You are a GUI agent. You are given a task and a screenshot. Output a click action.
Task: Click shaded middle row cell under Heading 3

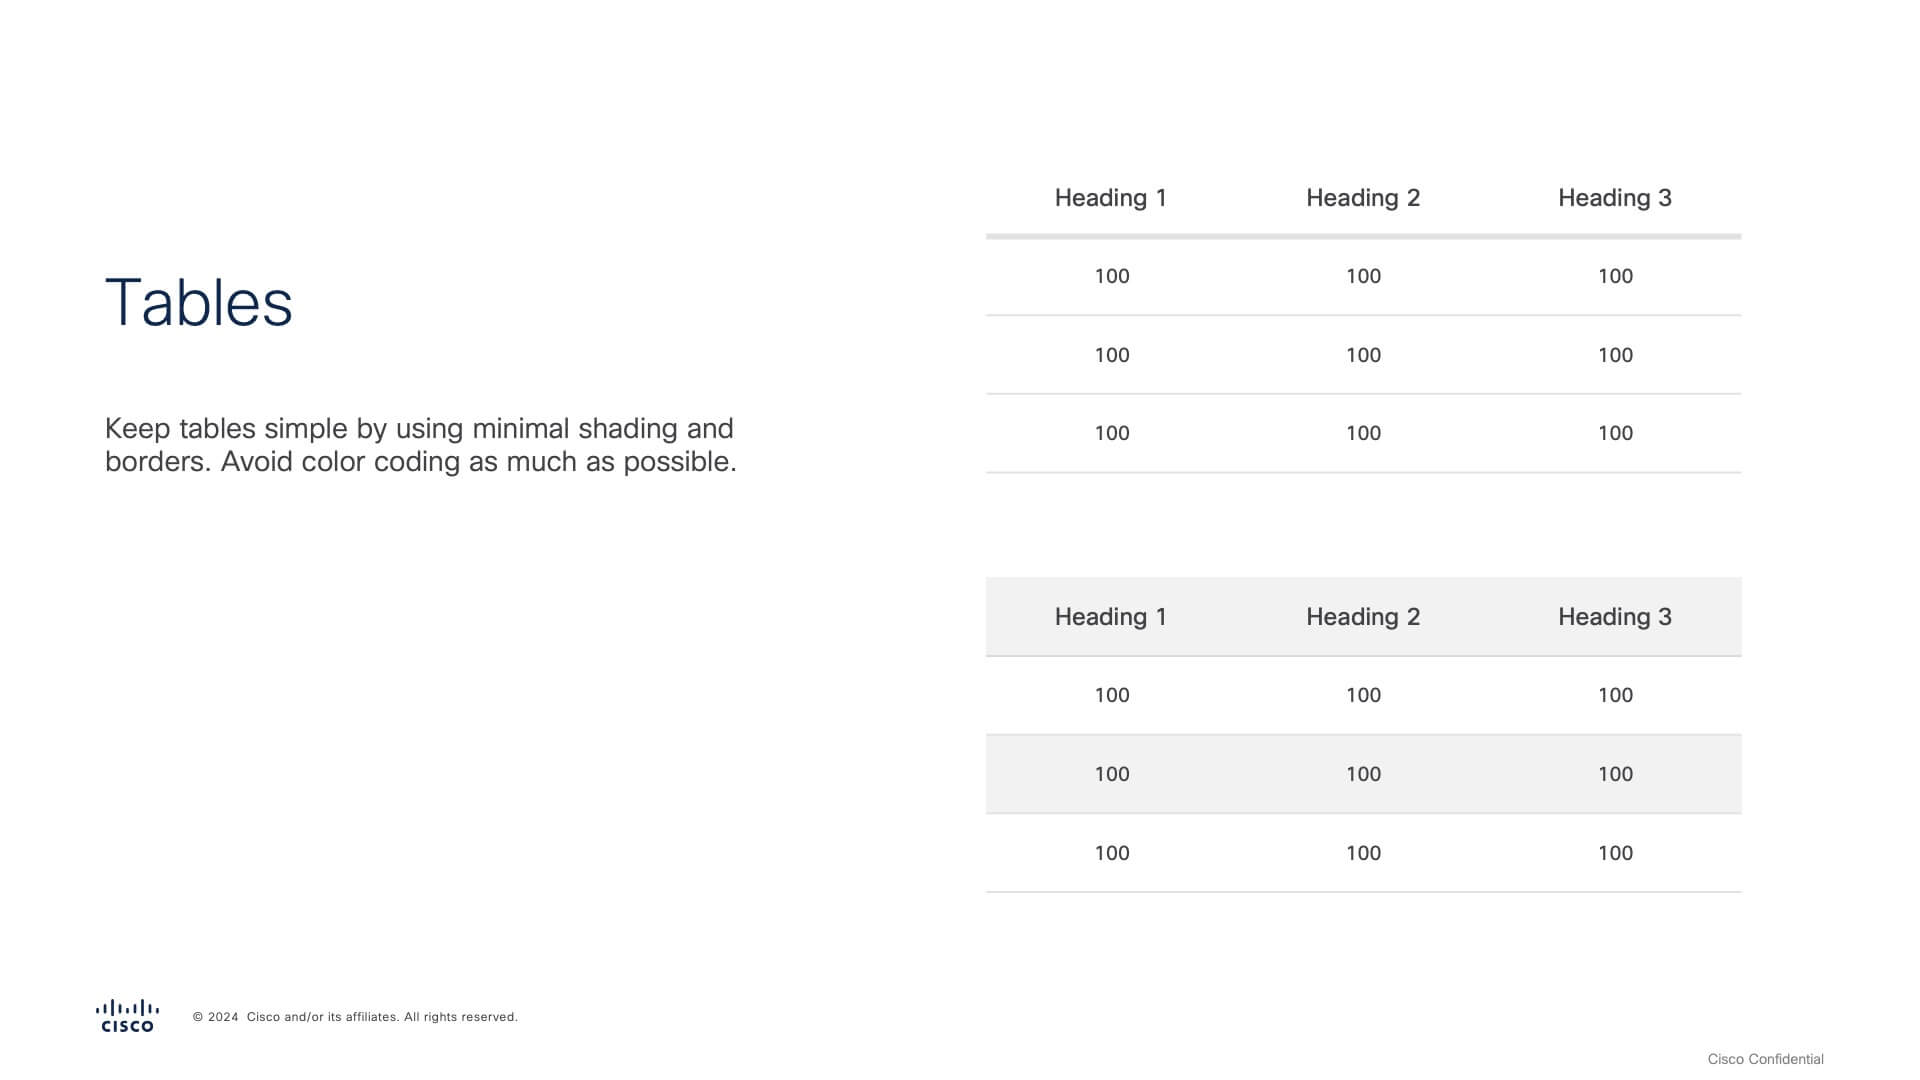point(1615,774)
